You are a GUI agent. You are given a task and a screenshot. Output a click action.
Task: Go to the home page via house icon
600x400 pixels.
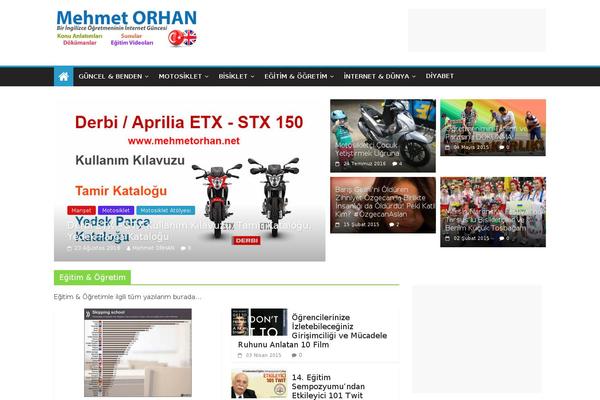click(x=64, y=76)
